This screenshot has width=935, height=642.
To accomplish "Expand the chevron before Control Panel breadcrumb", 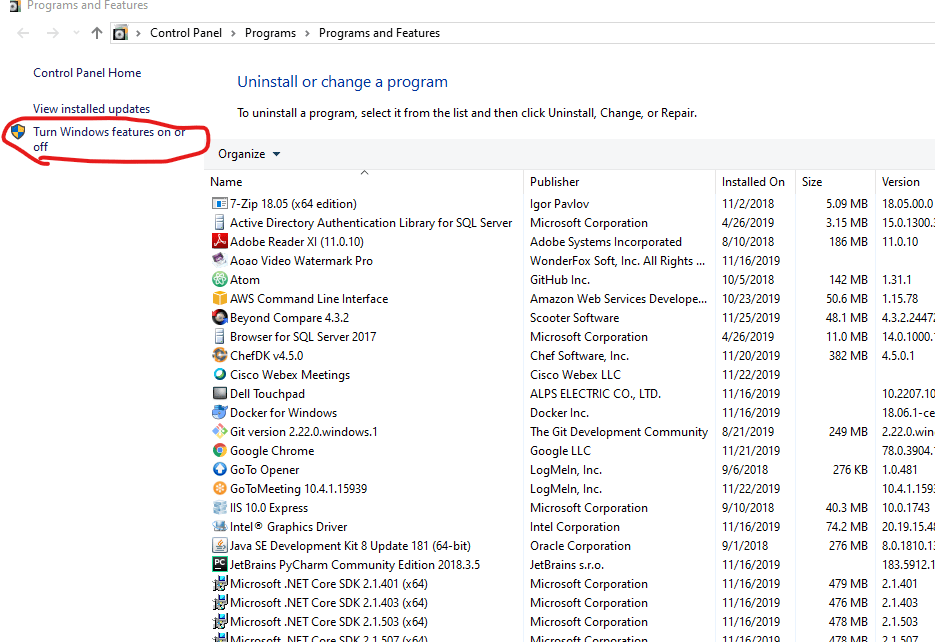I will (x=138, y=33).
